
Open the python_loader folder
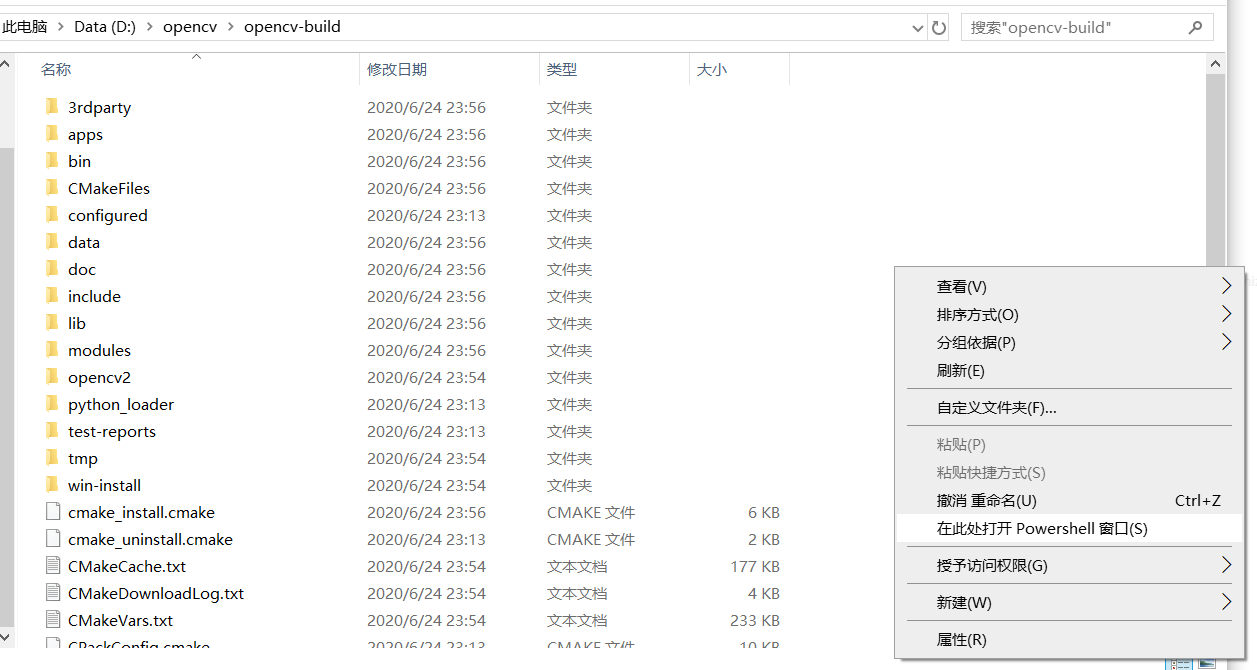[120, 404]
